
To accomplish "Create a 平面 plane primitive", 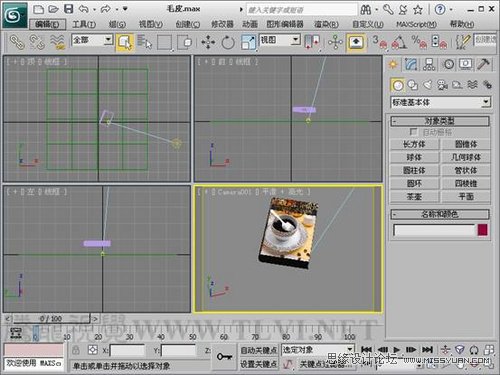I will pos(466,197).
